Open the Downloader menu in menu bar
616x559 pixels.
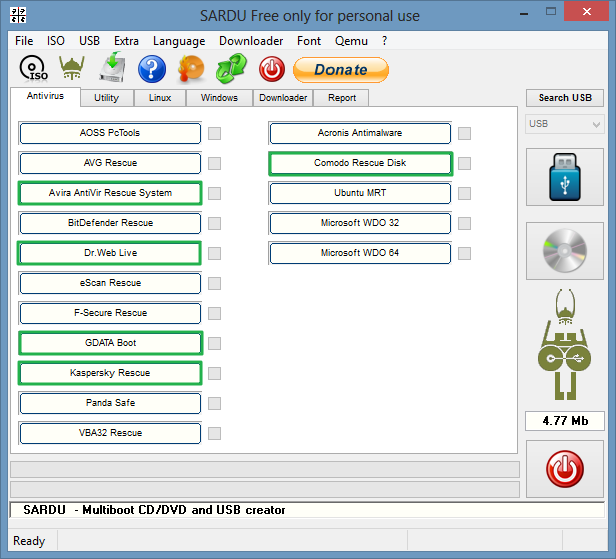click(251, 41)
